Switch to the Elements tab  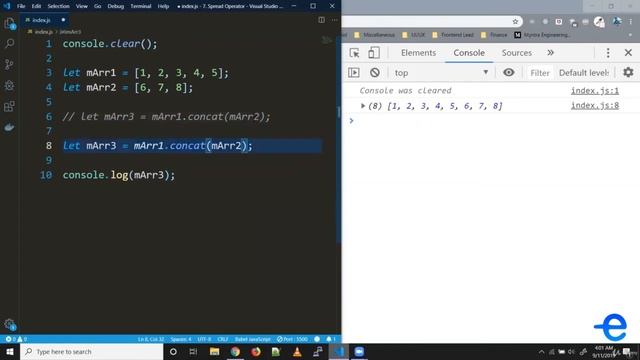click(x=418, y=53)
